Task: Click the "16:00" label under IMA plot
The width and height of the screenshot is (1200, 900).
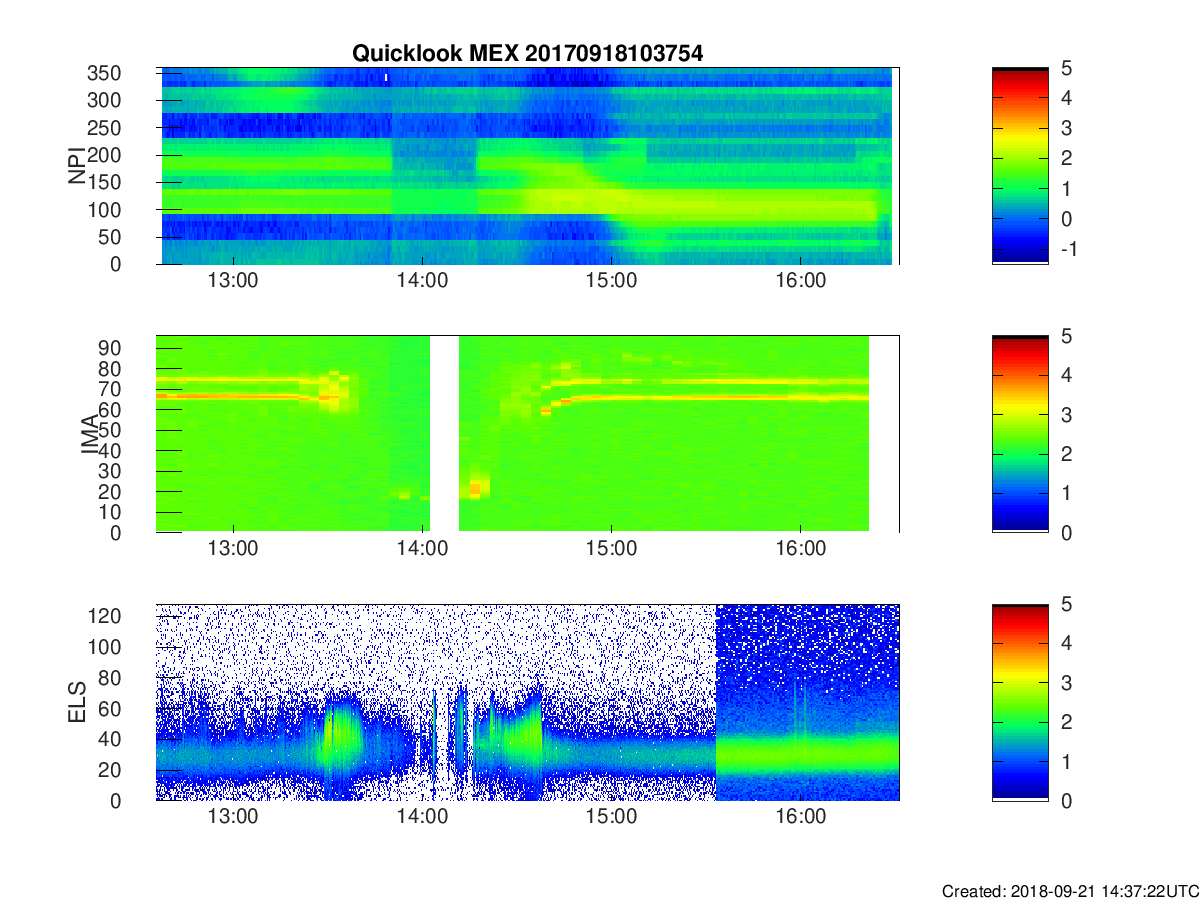Action: coord(801,550)
